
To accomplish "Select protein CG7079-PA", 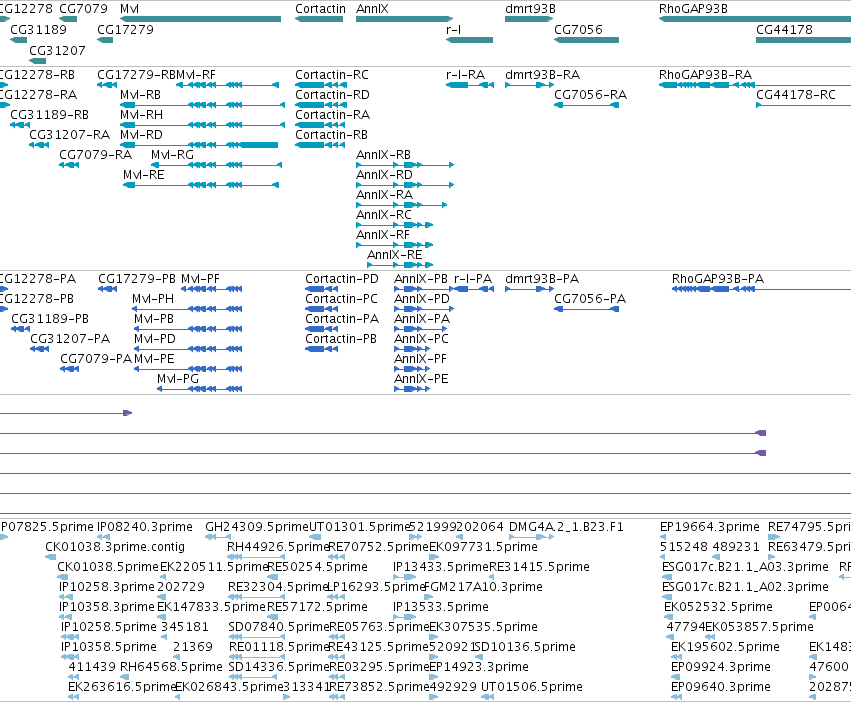I will (96, 358).
